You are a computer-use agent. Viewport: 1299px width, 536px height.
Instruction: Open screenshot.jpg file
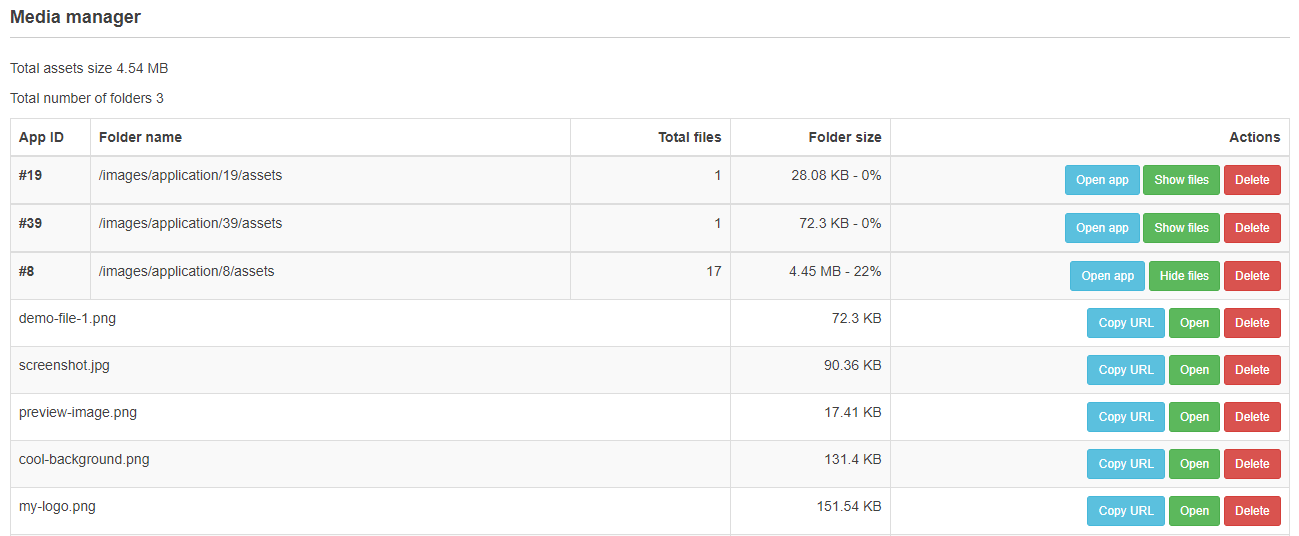(1194, 370)
